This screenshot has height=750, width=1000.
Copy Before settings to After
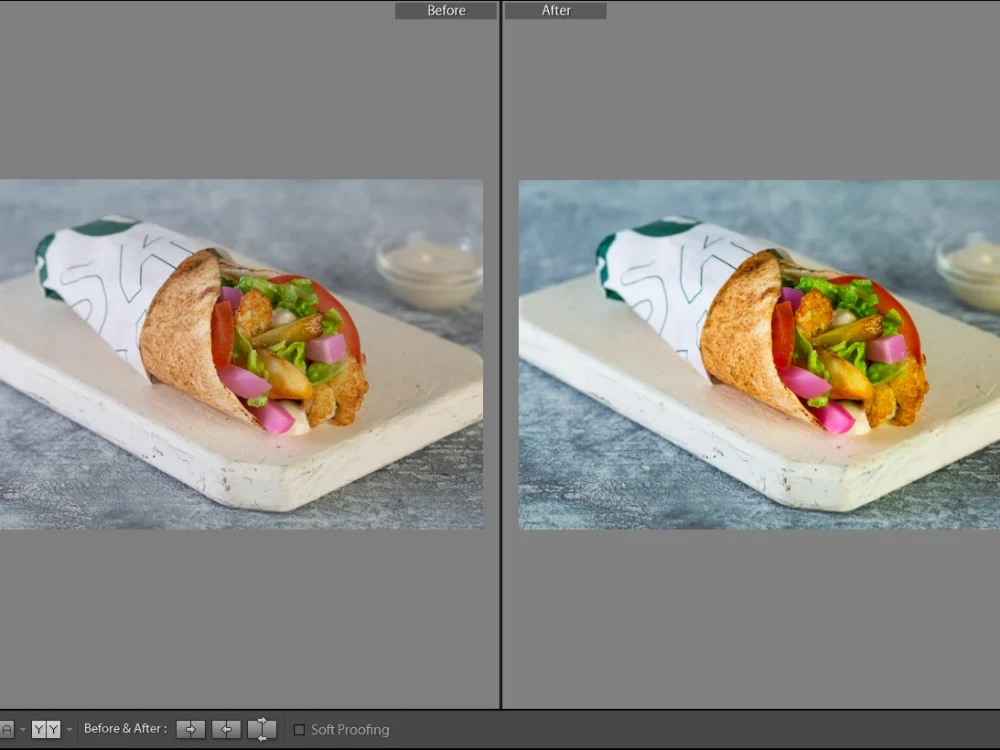click(191, 729)
